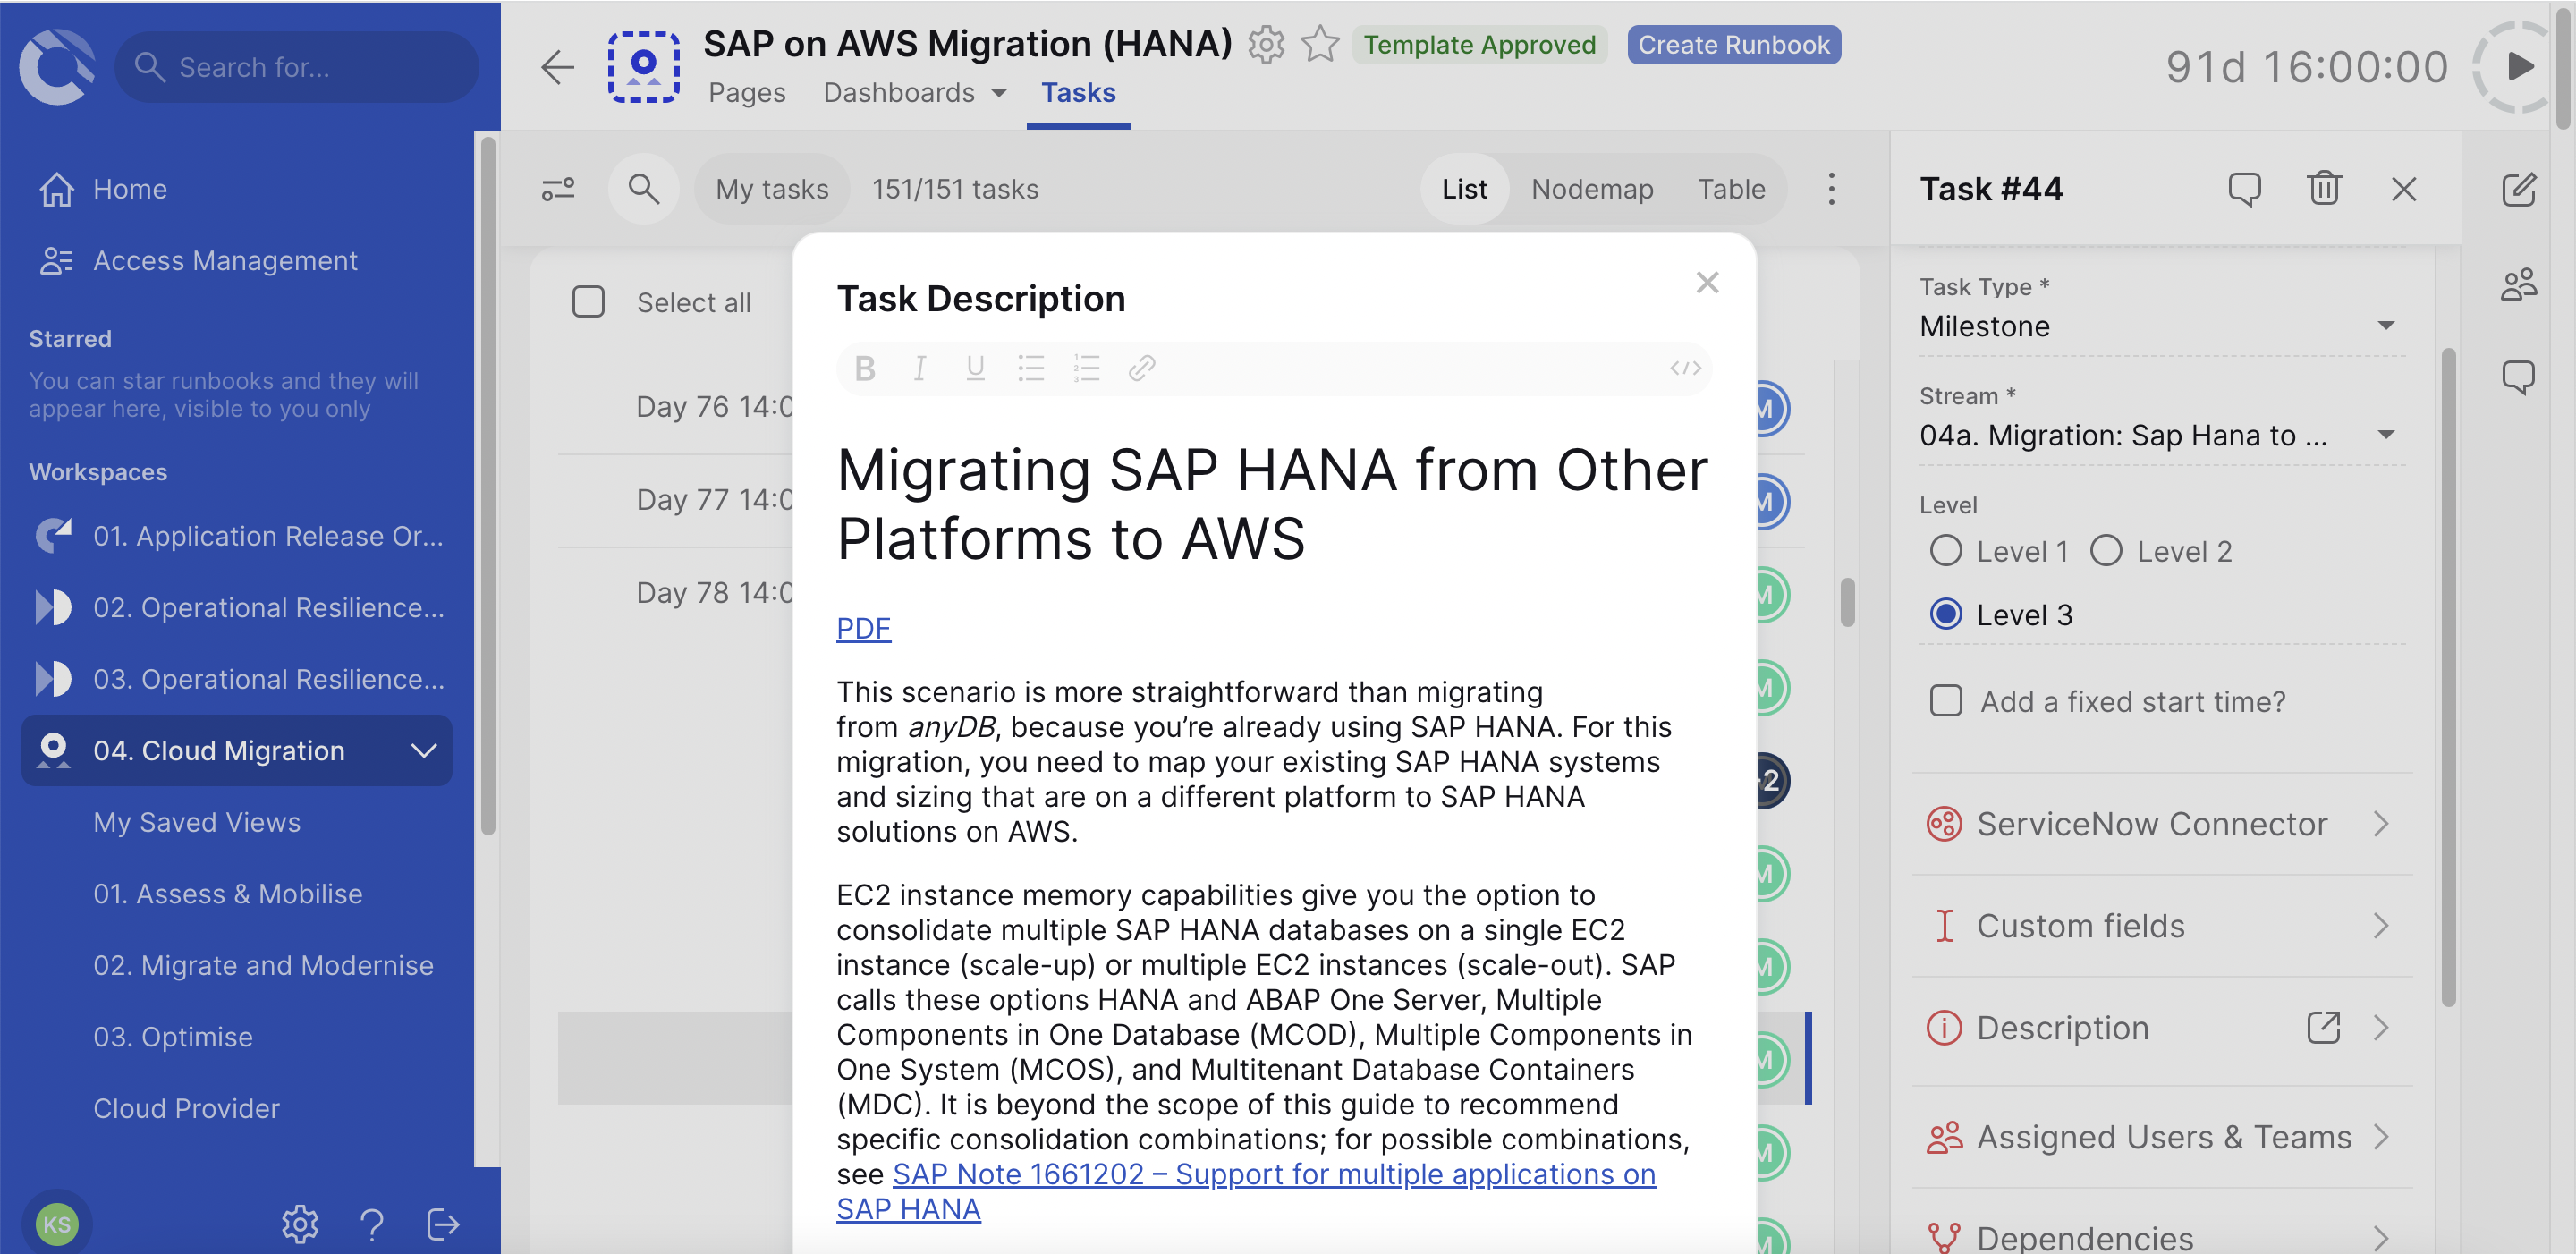The image size is (2576, 1254).
Task: Open the Task Type dropdown showing Milestone
Action: pos(2162,326)
